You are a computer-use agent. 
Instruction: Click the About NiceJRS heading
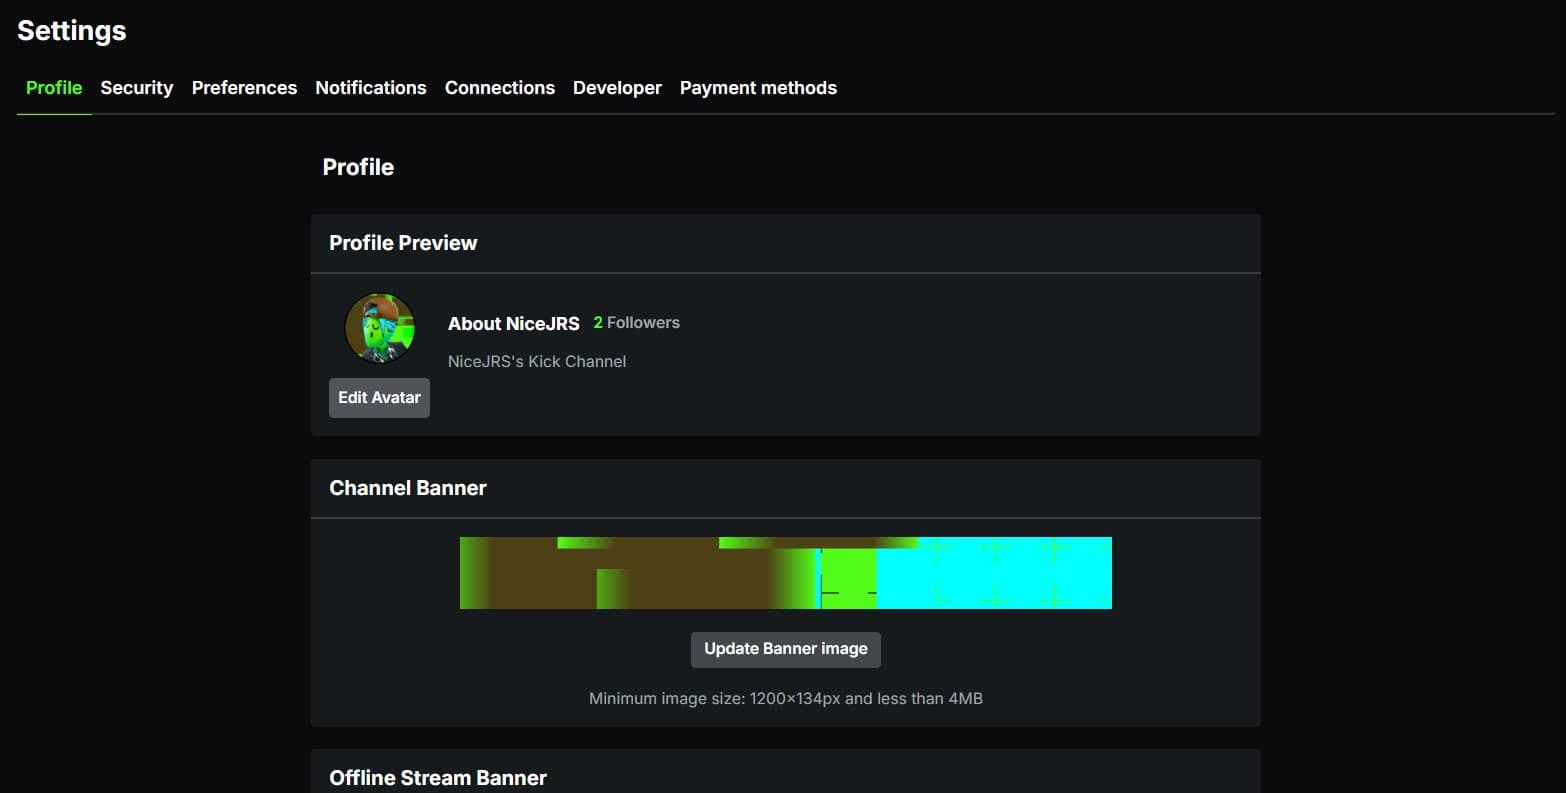point(514,323)
